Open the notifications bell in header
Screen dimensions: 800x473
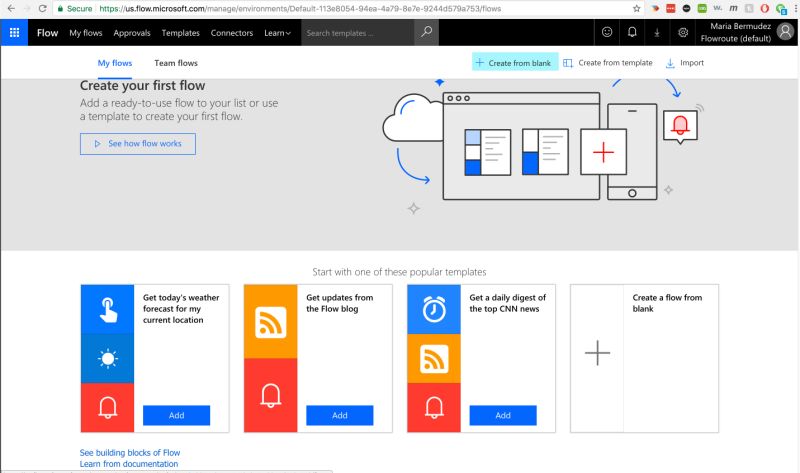[632, 32]
